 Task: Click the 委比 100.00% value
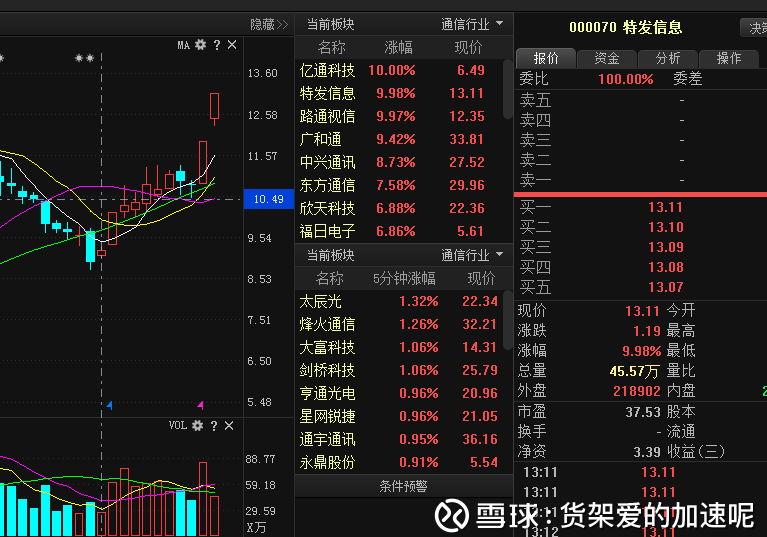[626, 79]
